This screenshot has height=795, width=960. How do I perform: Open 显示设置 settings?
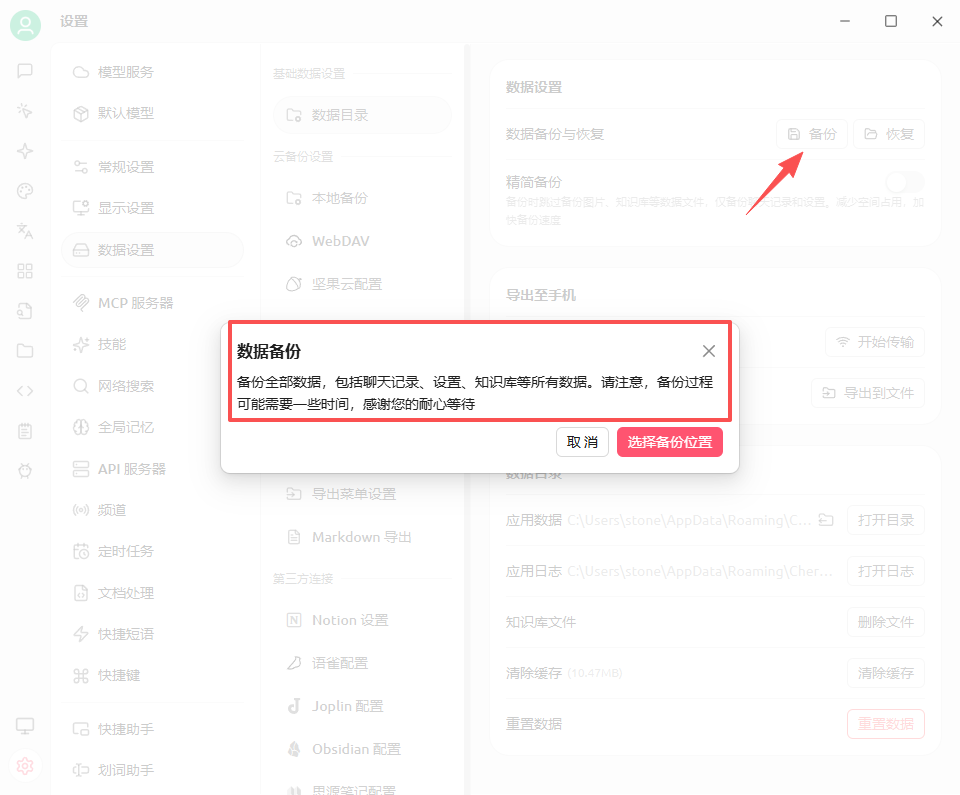pos(153,208)
